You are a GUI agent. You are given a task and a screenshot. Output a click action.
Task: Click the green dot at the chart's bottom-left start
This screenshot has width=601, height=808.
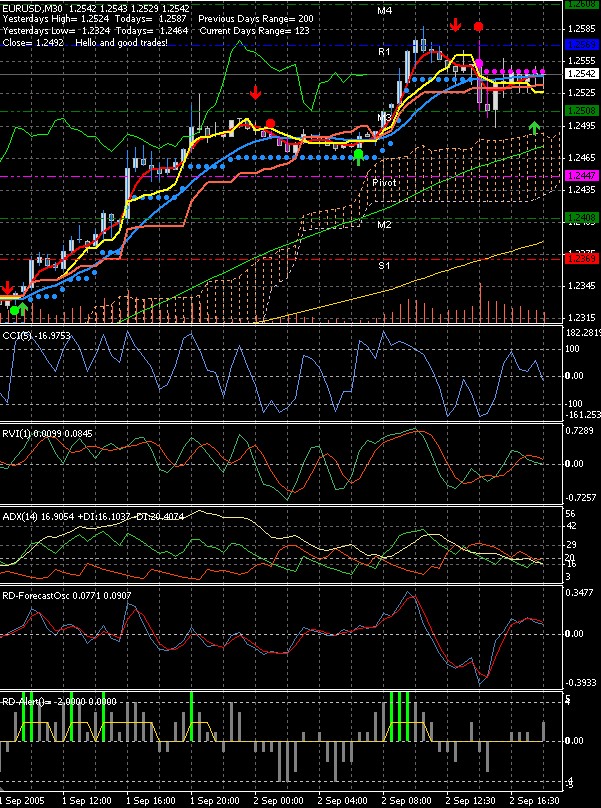(14, 310)
